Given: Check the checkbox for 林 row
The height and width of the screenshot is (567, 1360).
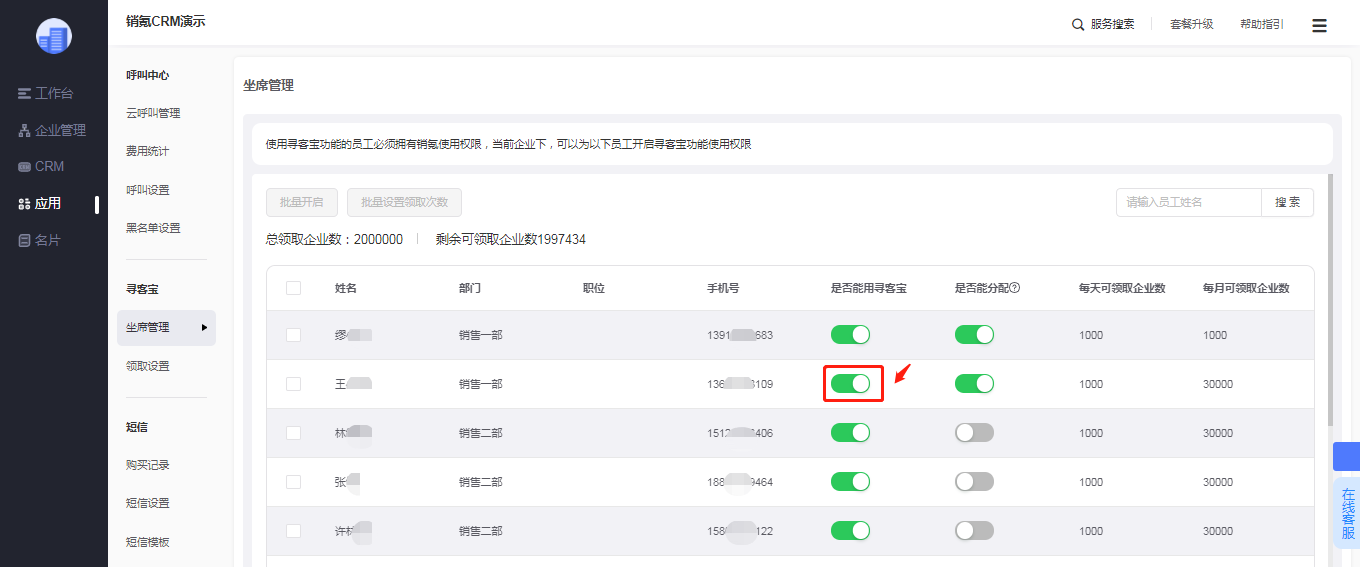Looking at the screenshot, I should tap(293, 433).
